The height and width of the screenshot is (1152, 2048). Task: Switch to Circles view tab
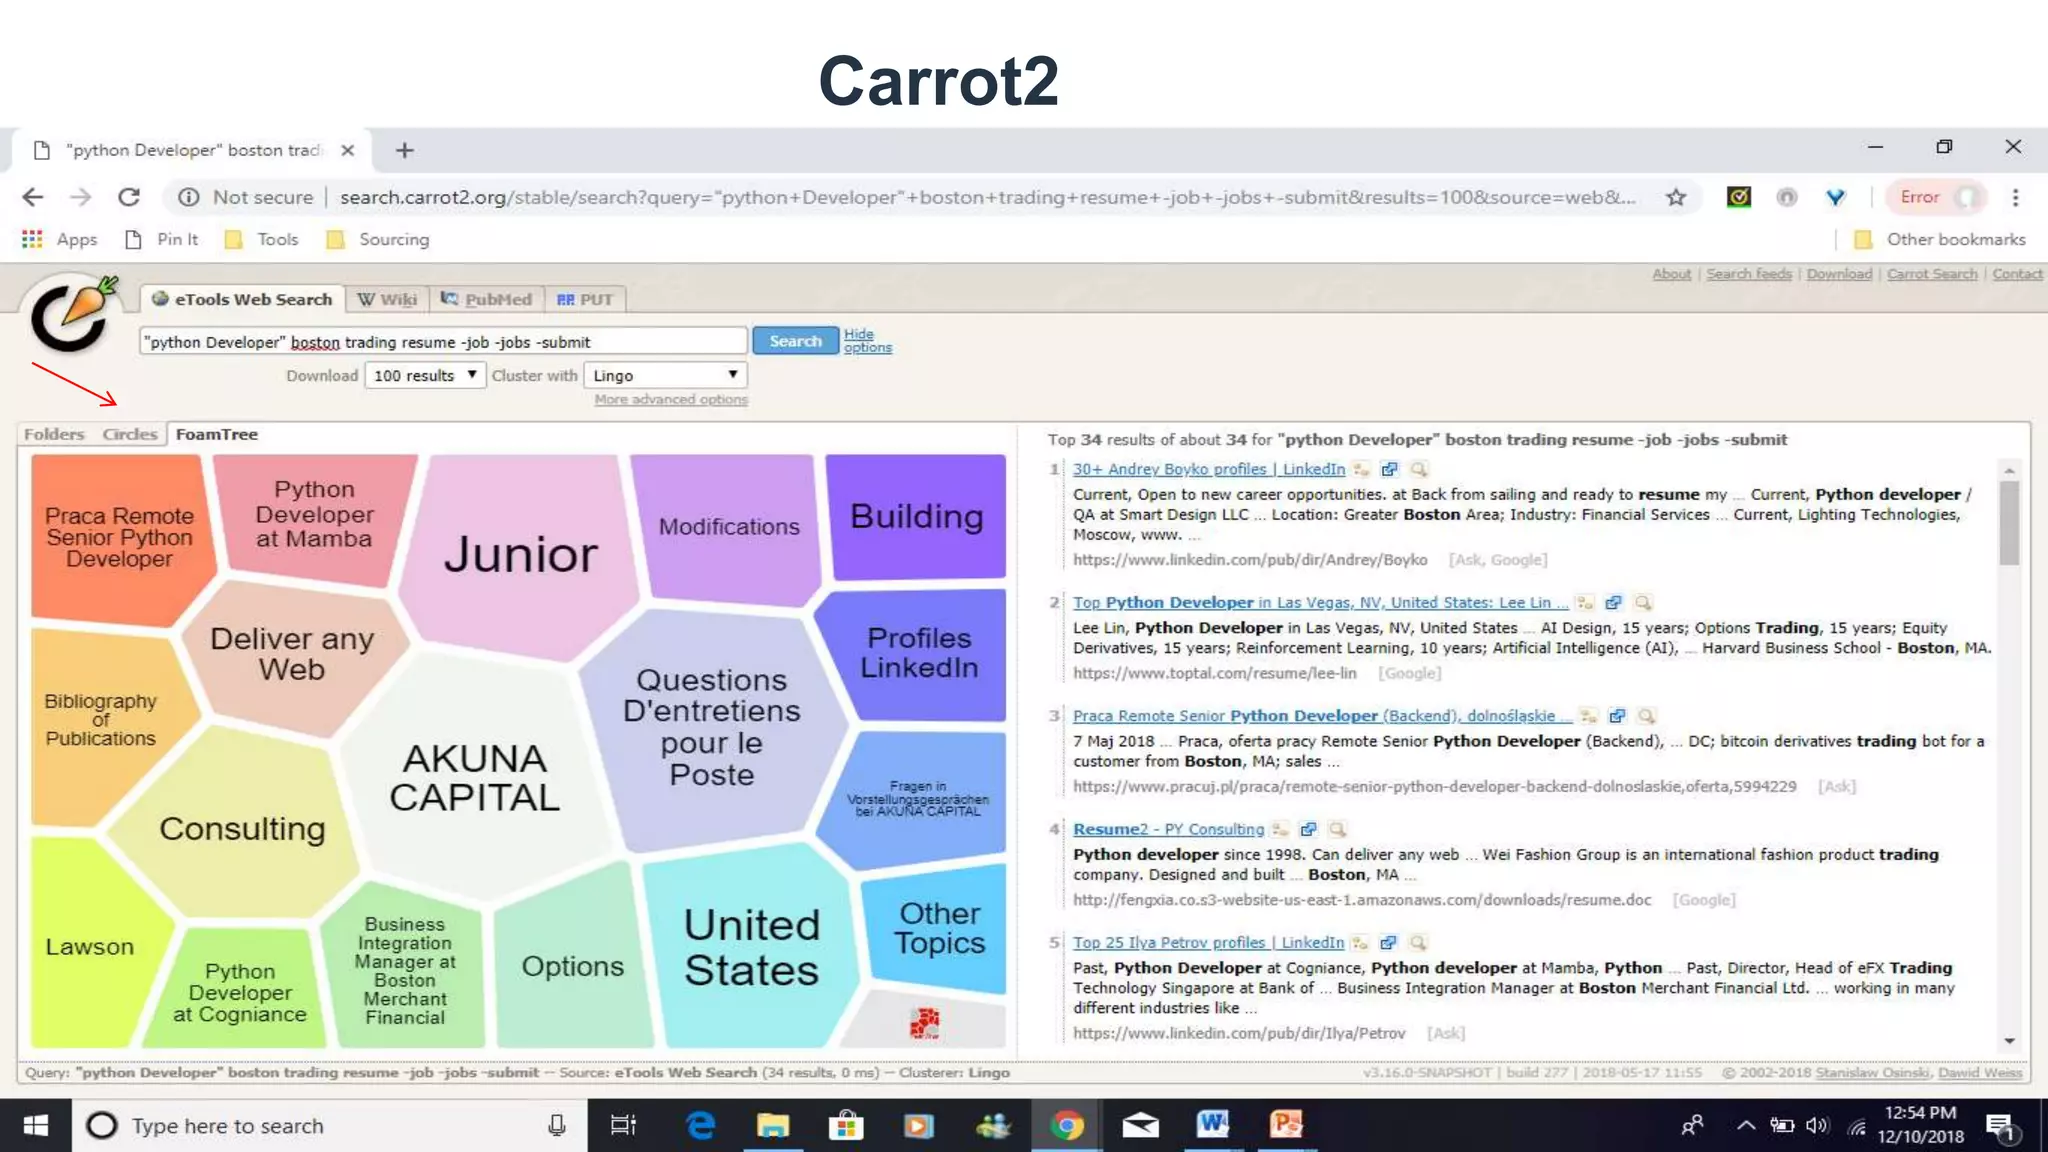[x=130, y=434]
